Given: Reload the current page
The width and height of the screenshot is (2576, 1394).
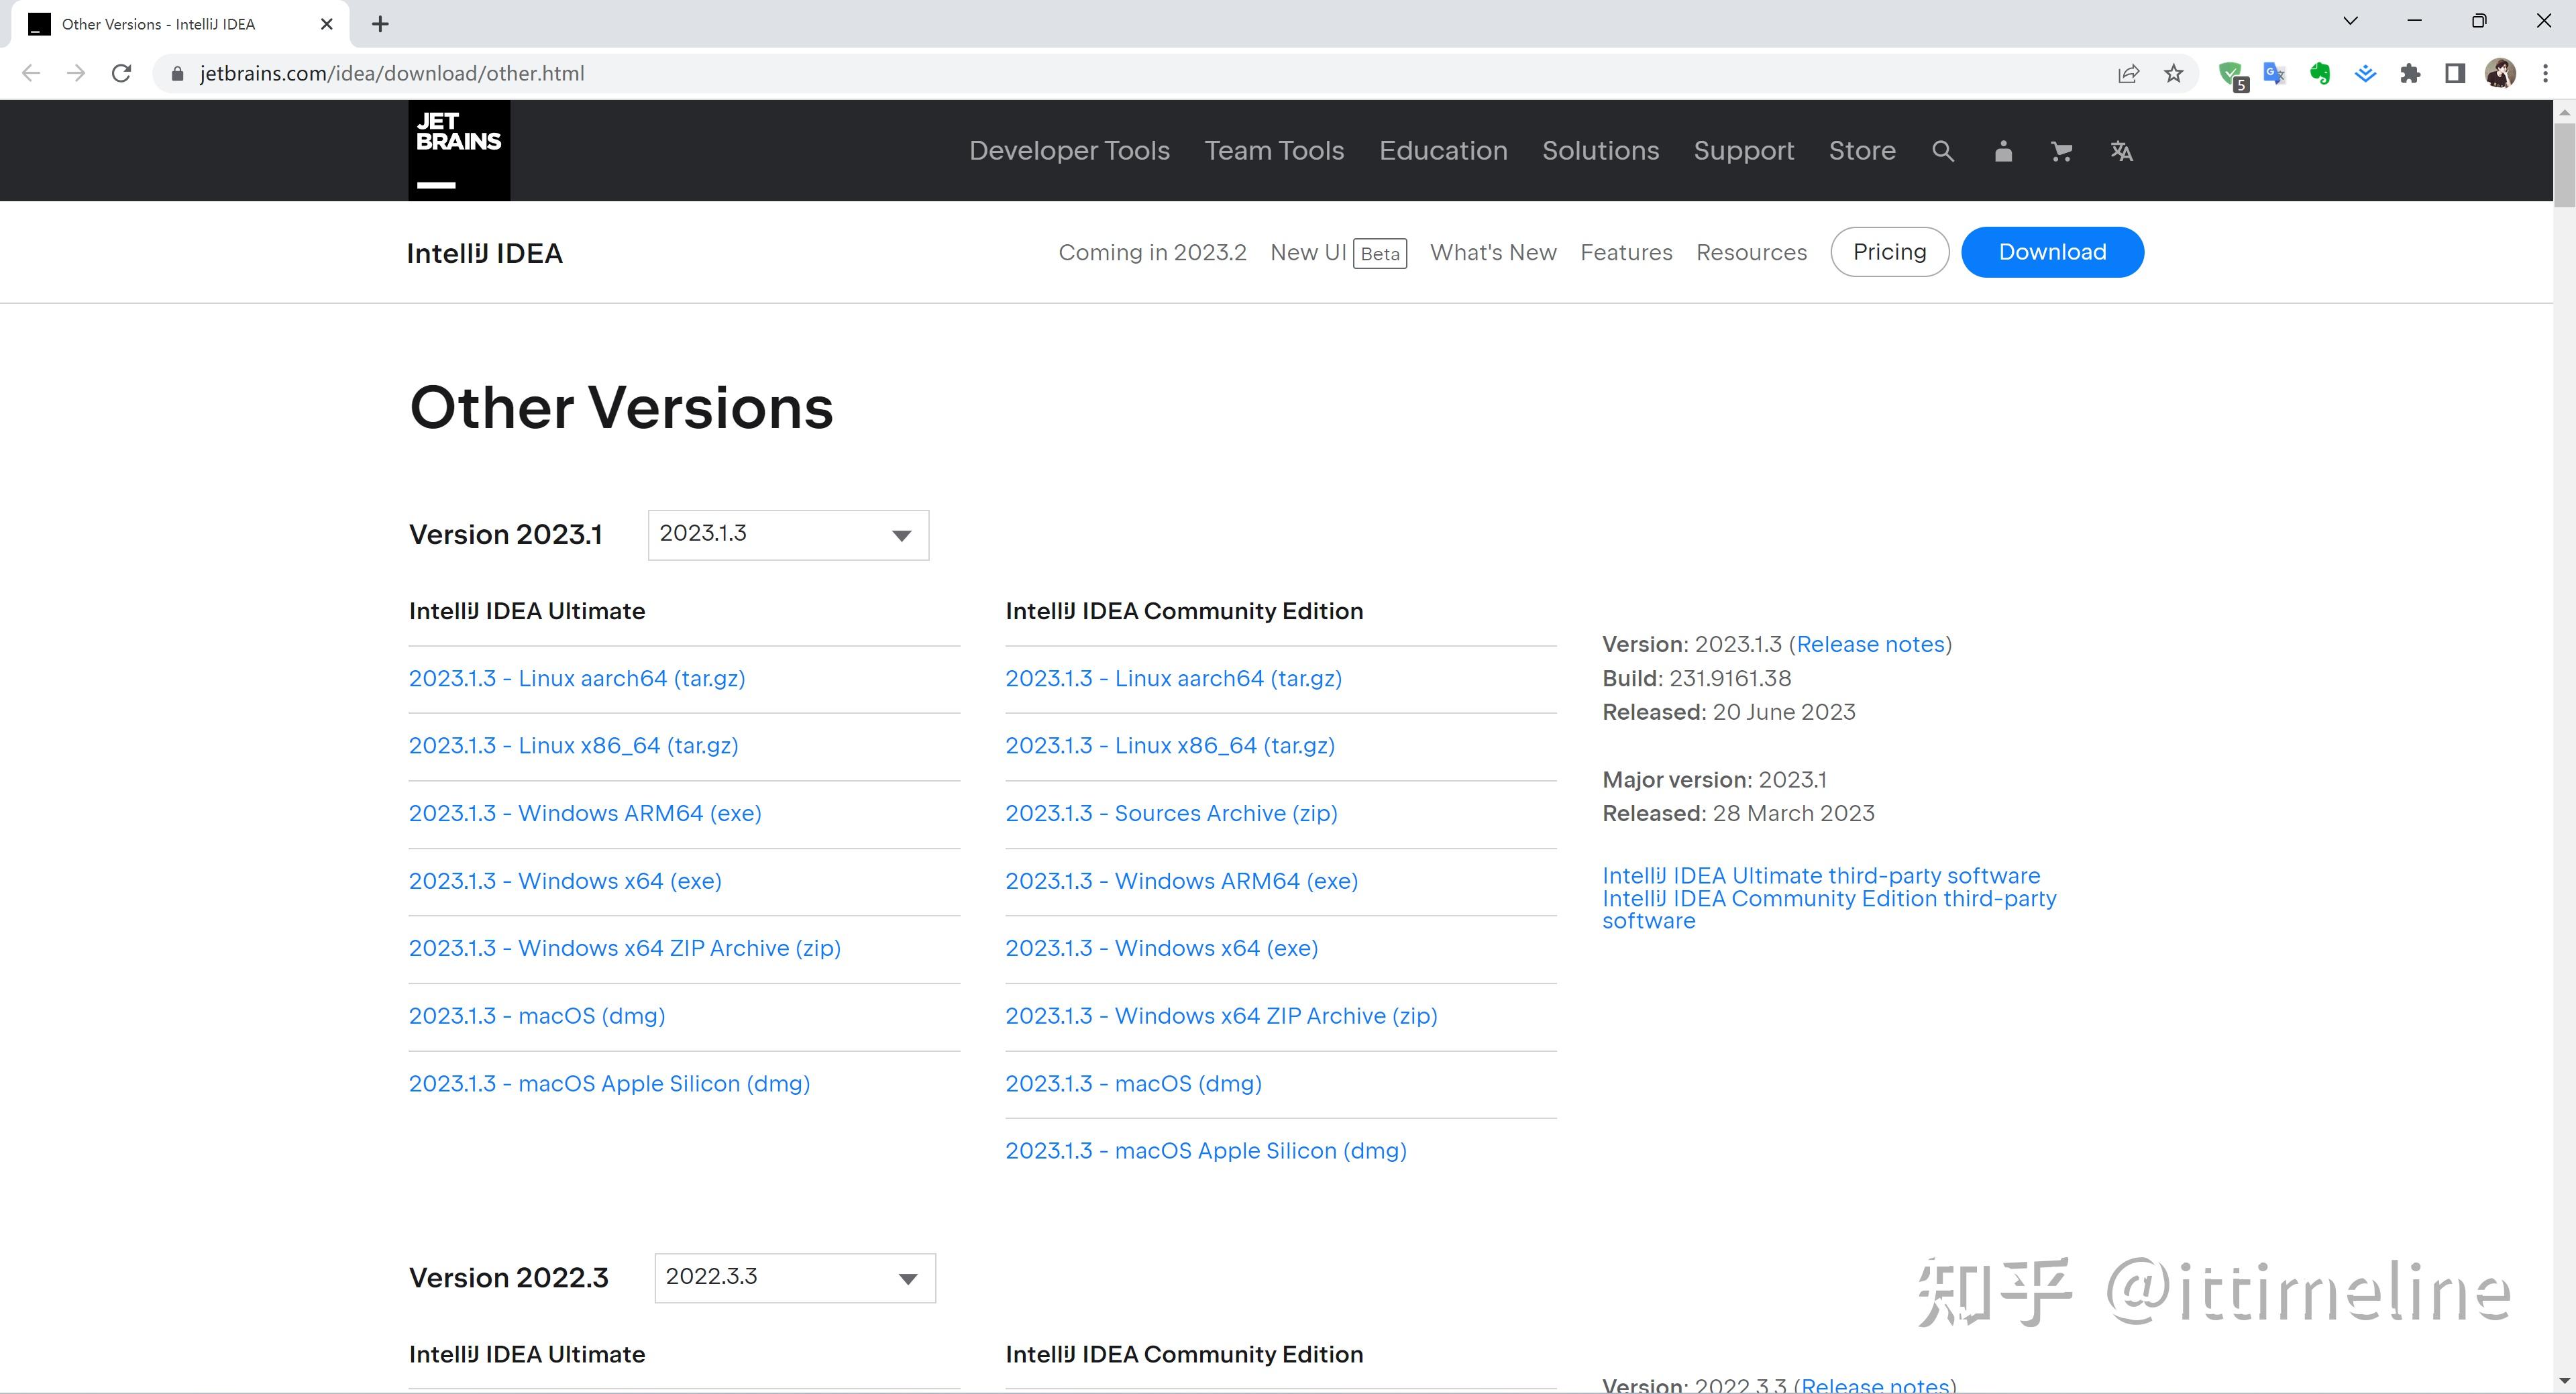Looking at the screenshot, I should click(121, 72).
